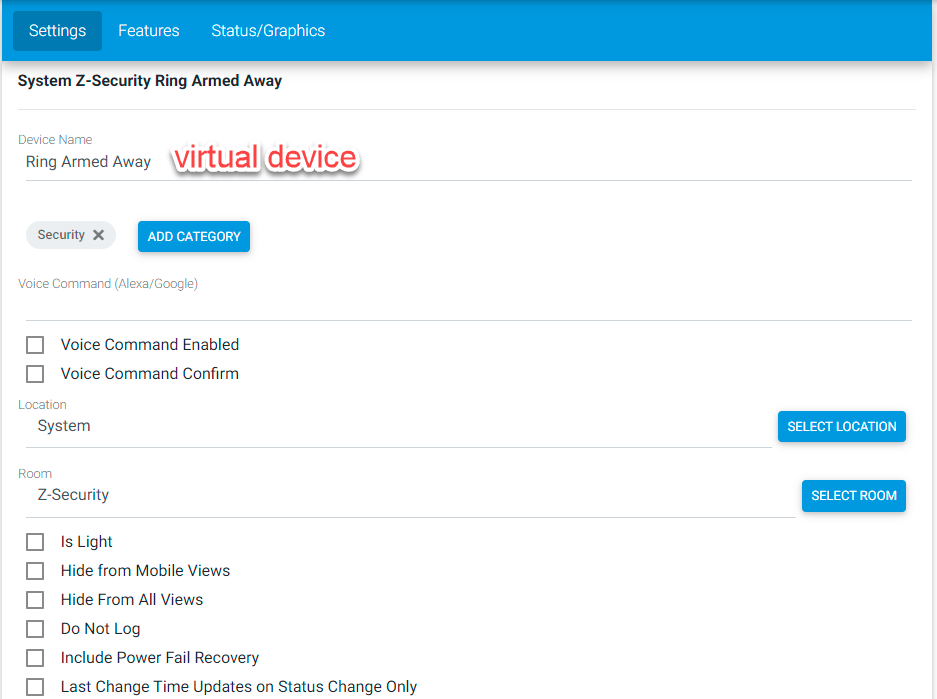Image resolution: width=937 pixels, height=699 pixels.
Task: Switch to the Features tab
Action: point(149,30)
